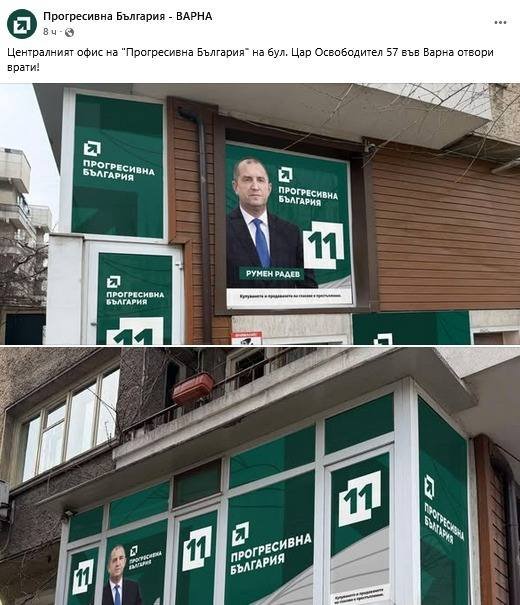Click the globe public audience icon
The height and width of the screenshot is (605, 520).
click(69, 32)
